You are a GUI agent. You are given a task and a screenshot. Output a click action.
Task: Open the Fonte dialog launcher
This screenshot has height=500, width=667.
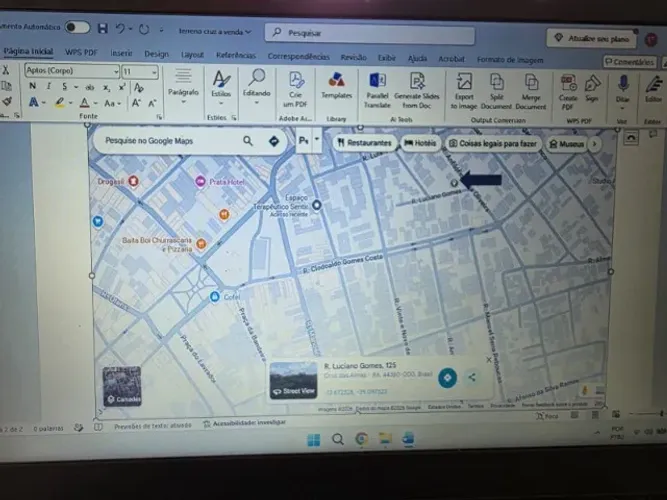pos(159,117)
